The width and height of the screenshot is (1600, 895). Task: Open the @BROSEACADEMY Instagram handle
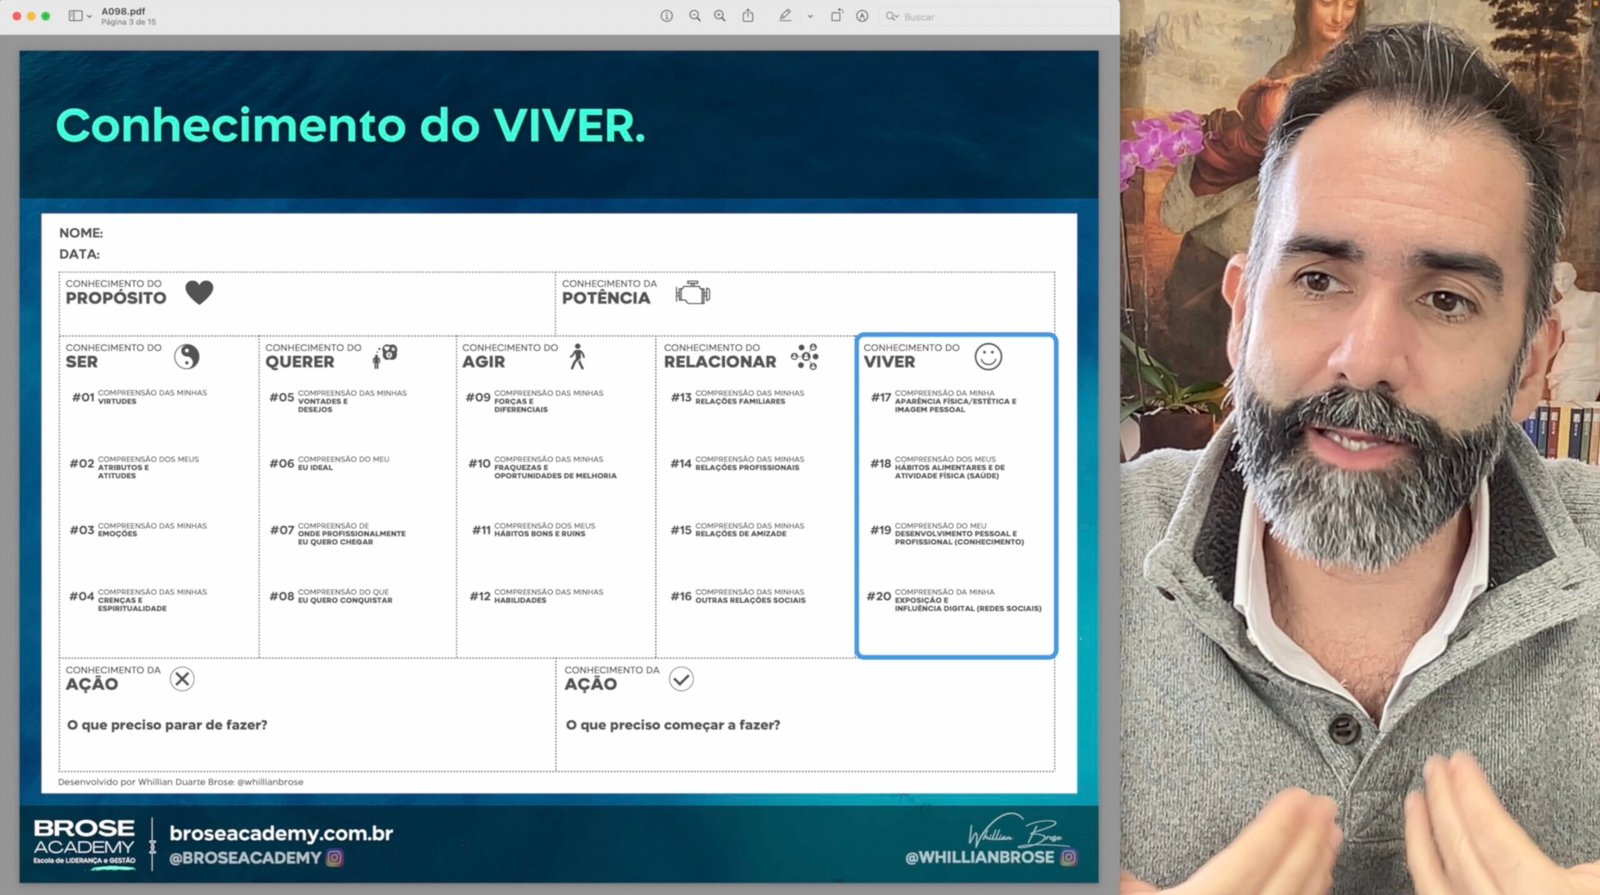pyautogui.click(x=245, y=858)
